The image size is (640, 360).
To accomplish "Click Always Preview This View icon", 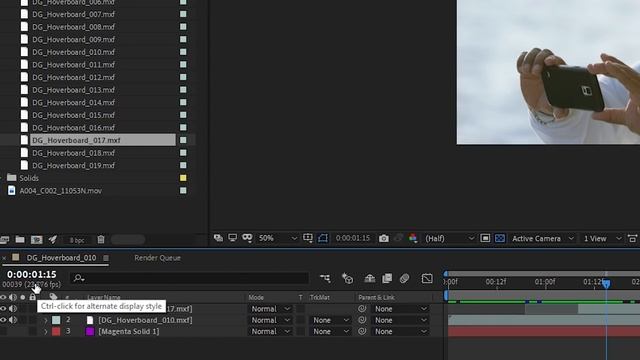I will pos(218,238).
